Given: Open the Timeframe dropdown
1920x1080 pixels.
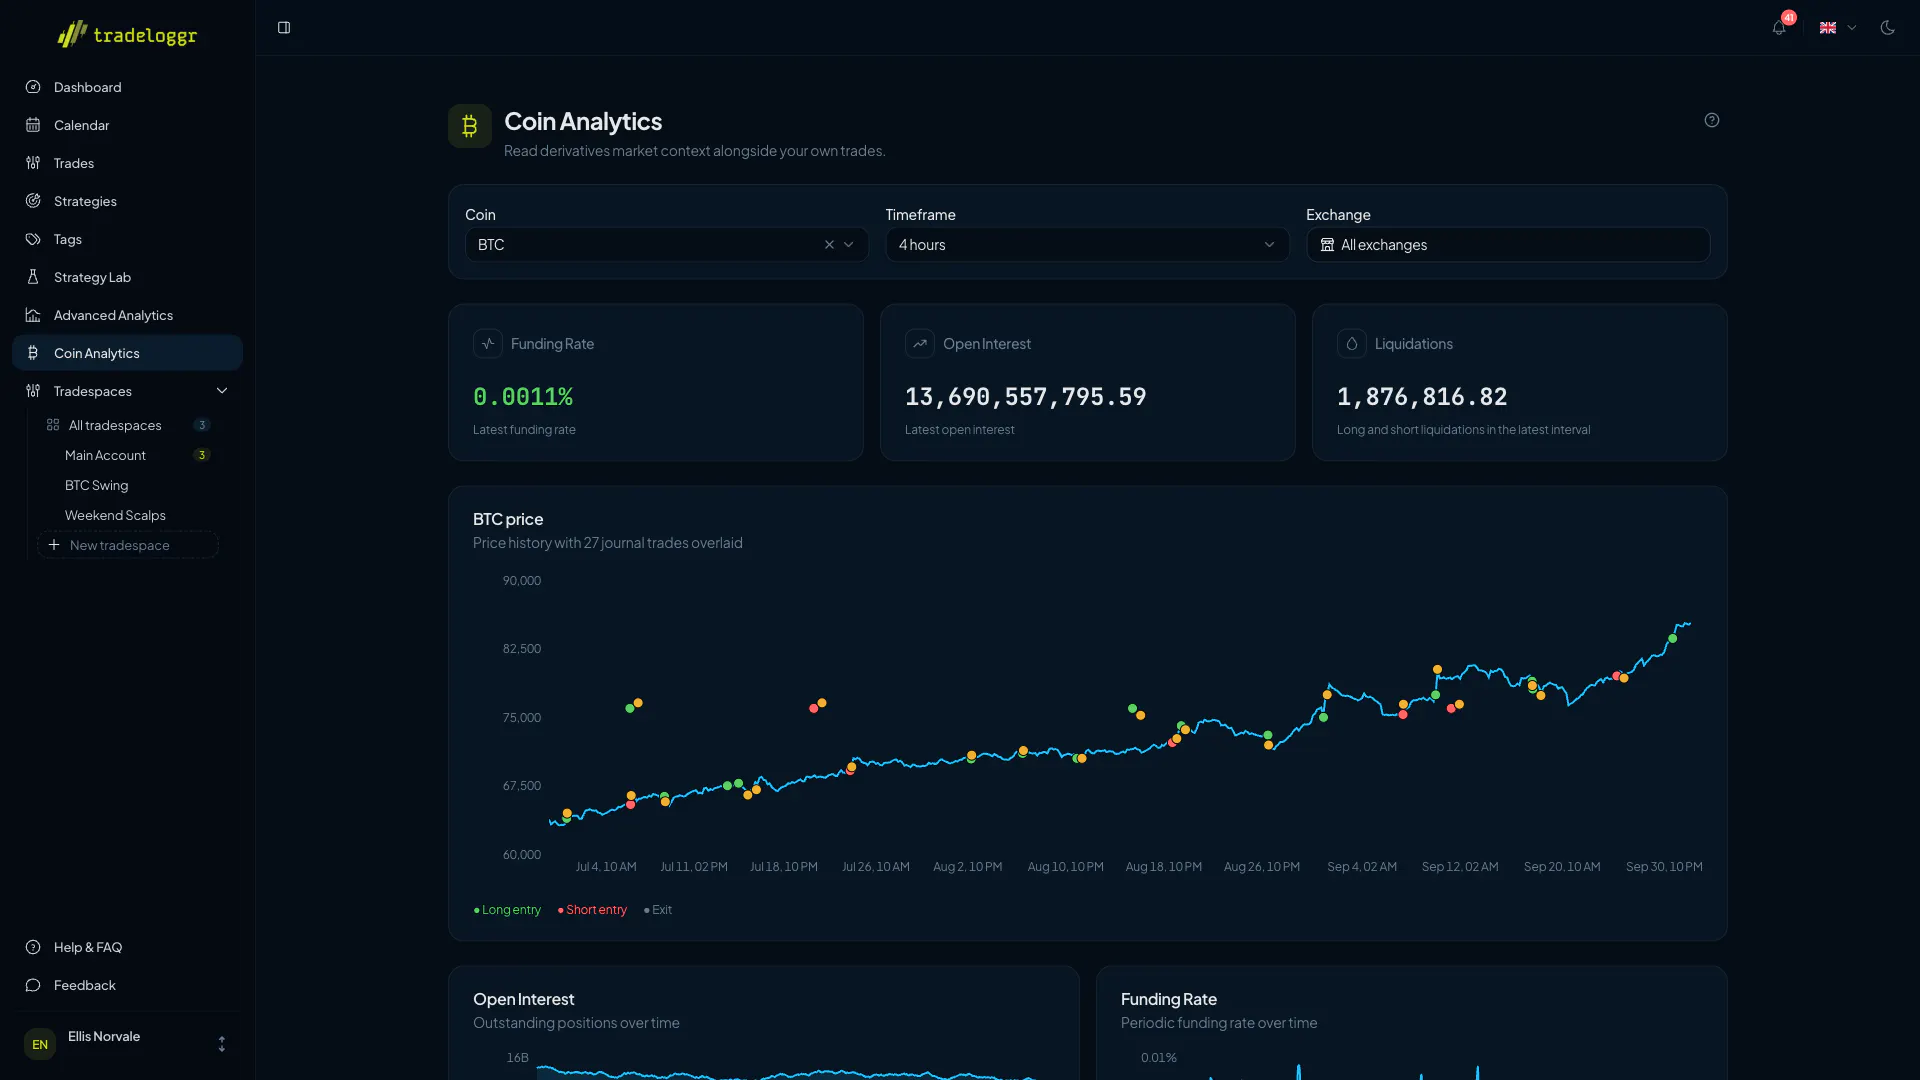Looking at the screenshot, I should click(1087, 245).
